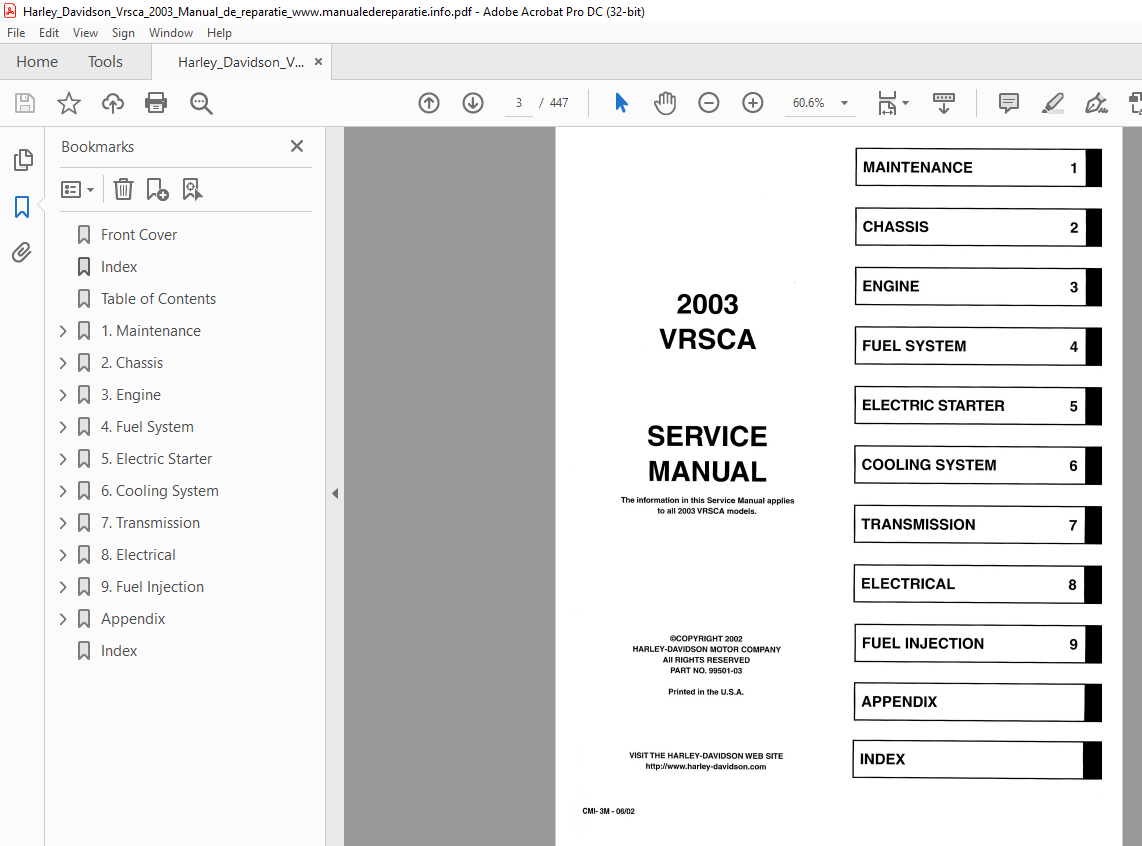Click the 7. Transmission bookmark label
Image resolution: width=1142 pixels, height=846 pixels.
[x=150, y=523]
